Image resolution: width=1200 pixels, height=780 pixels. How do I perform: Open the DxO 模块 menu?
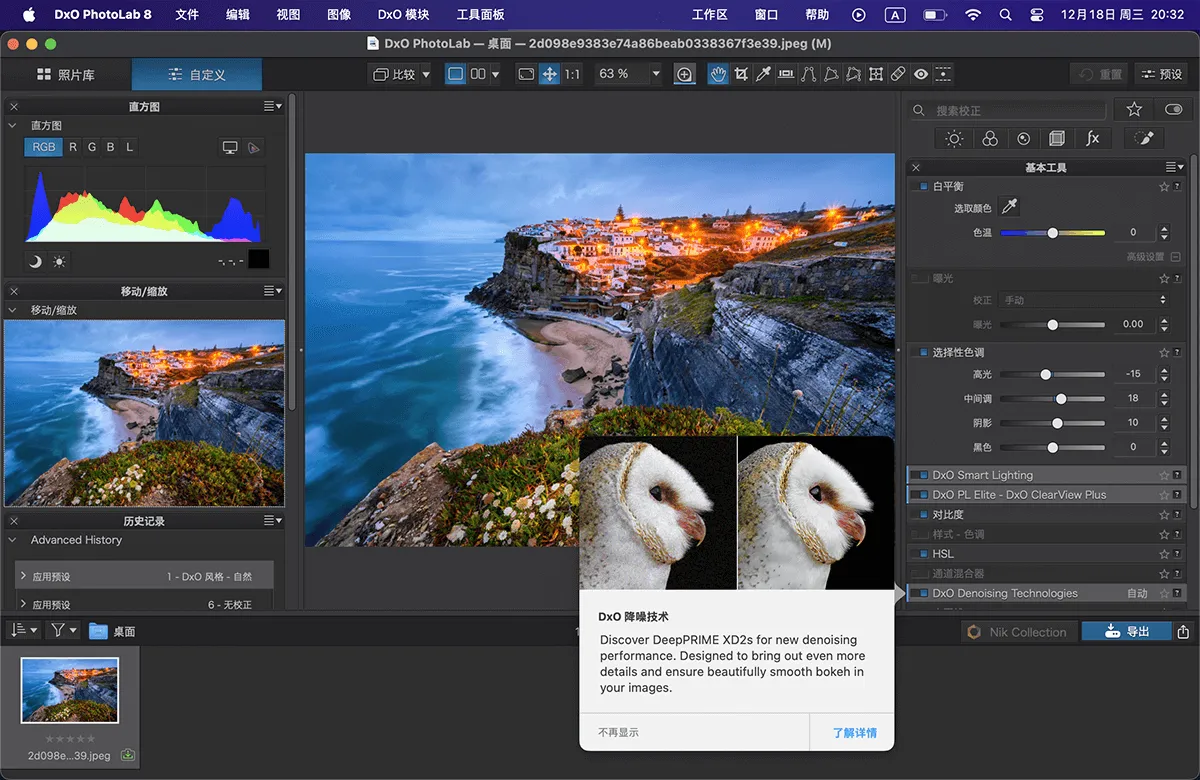click(x=403, y=15)
